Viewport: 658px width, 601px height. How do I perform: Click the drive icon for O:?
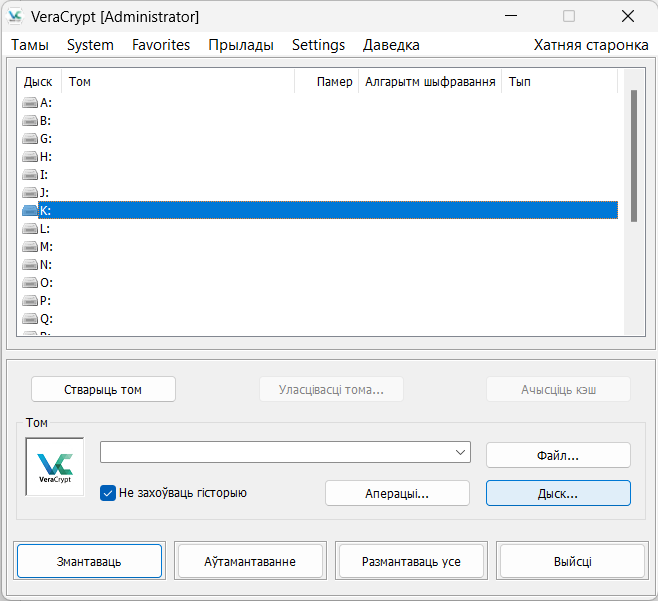30,282
